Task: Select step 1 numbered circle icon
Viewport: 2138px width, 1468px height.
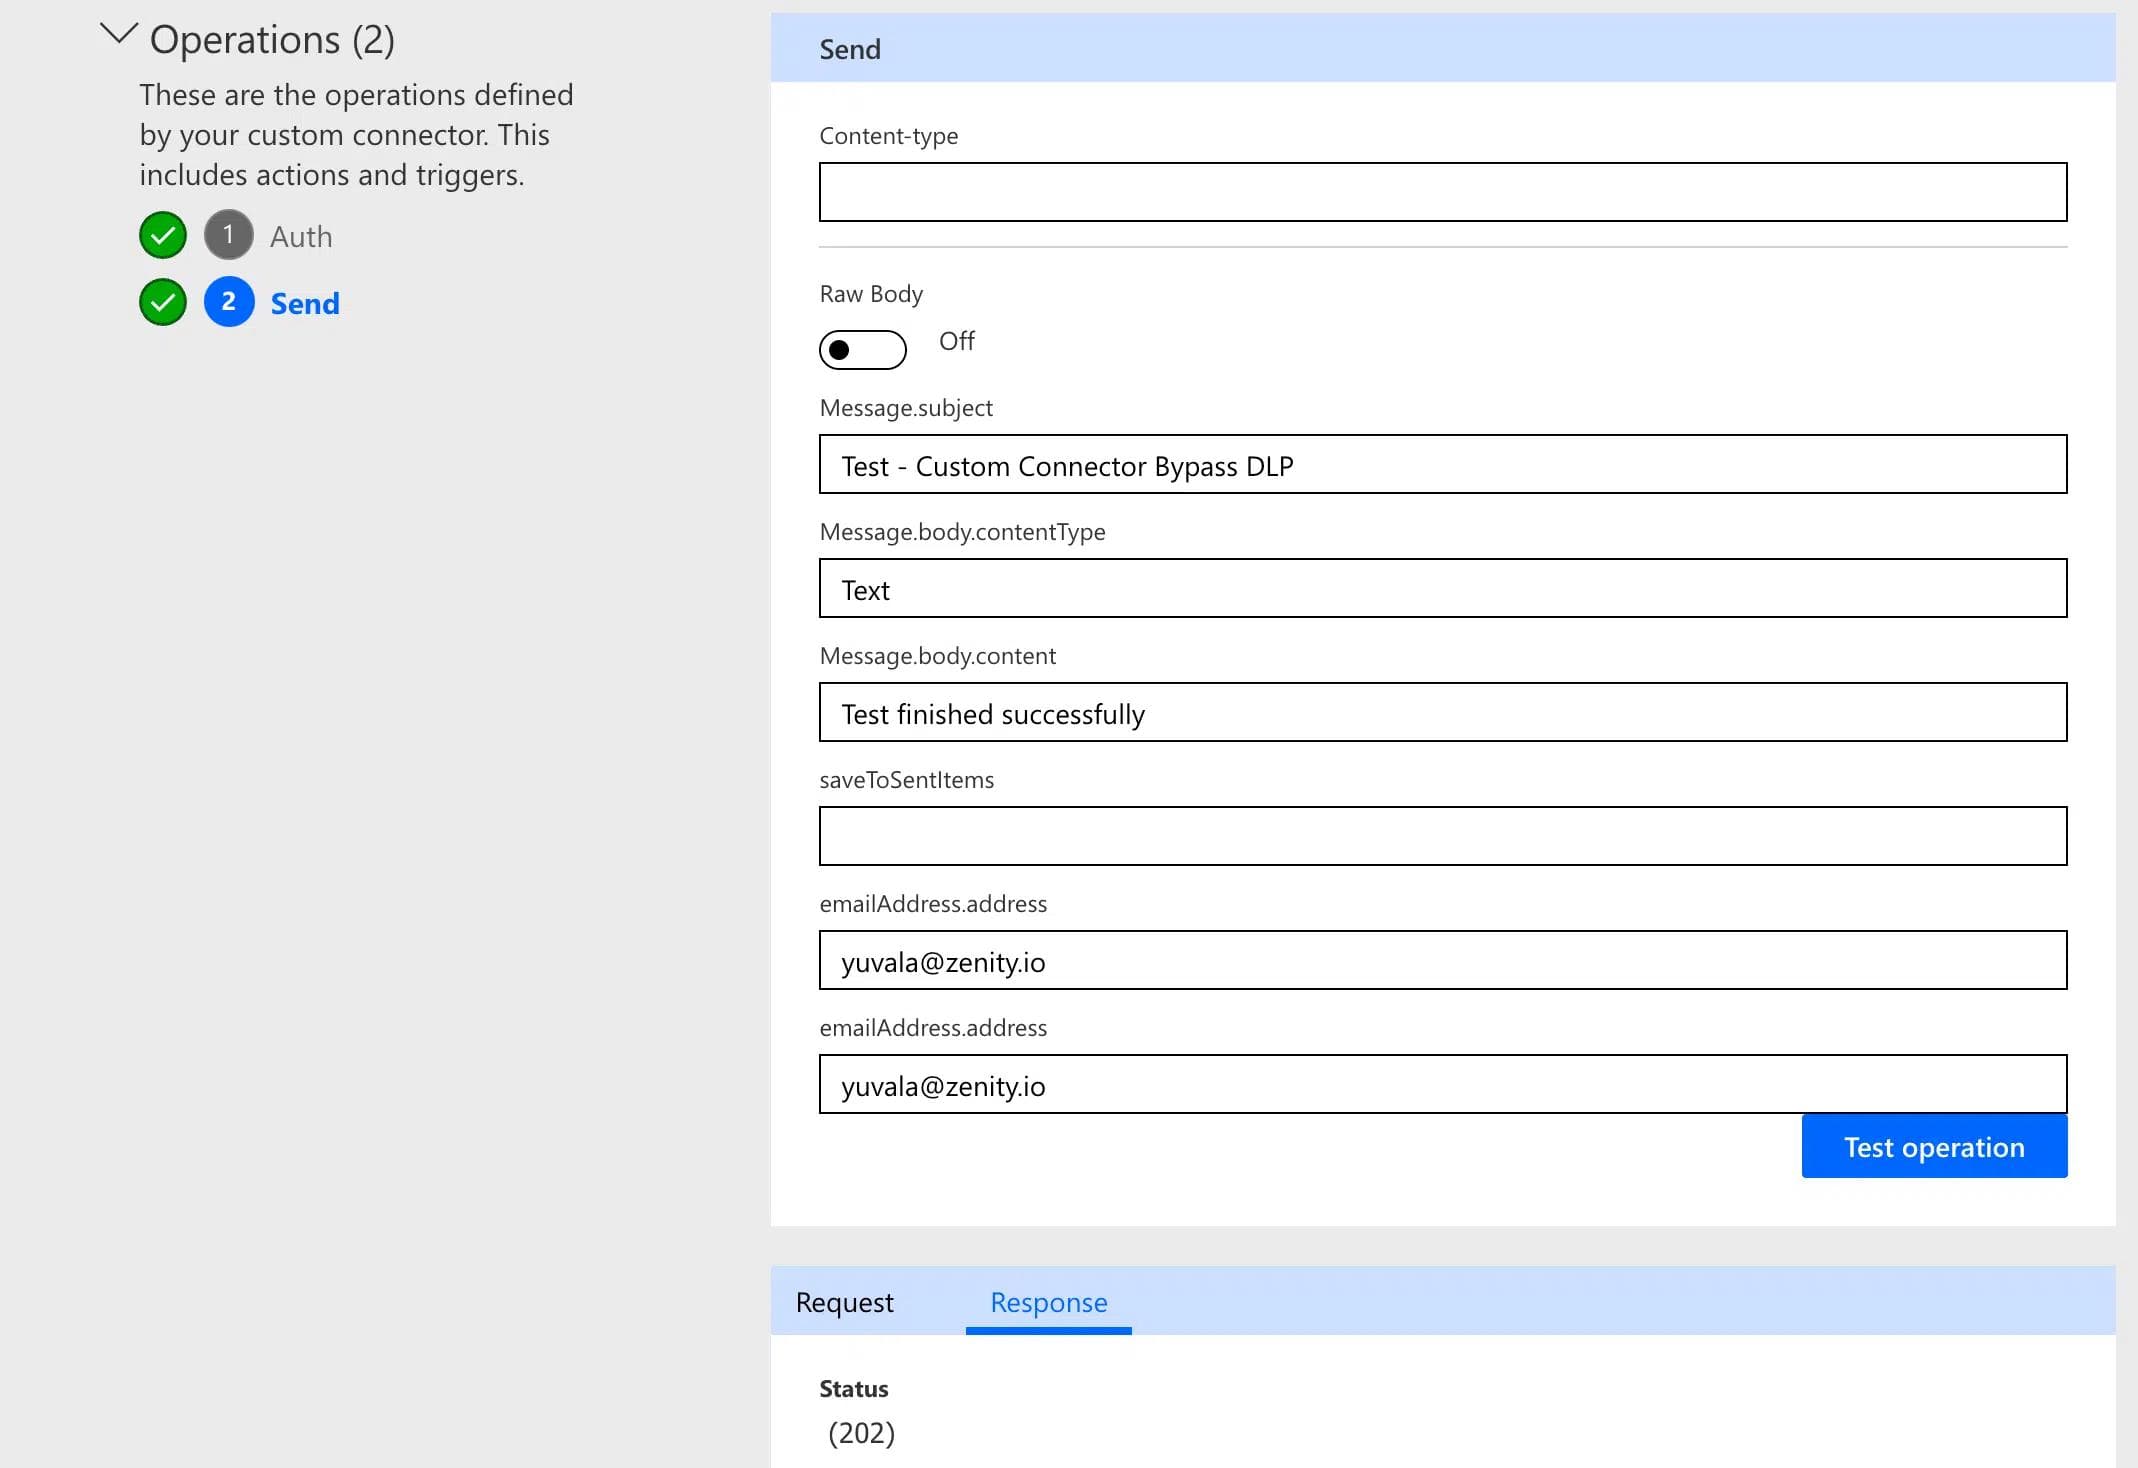Action: (229, 235)
